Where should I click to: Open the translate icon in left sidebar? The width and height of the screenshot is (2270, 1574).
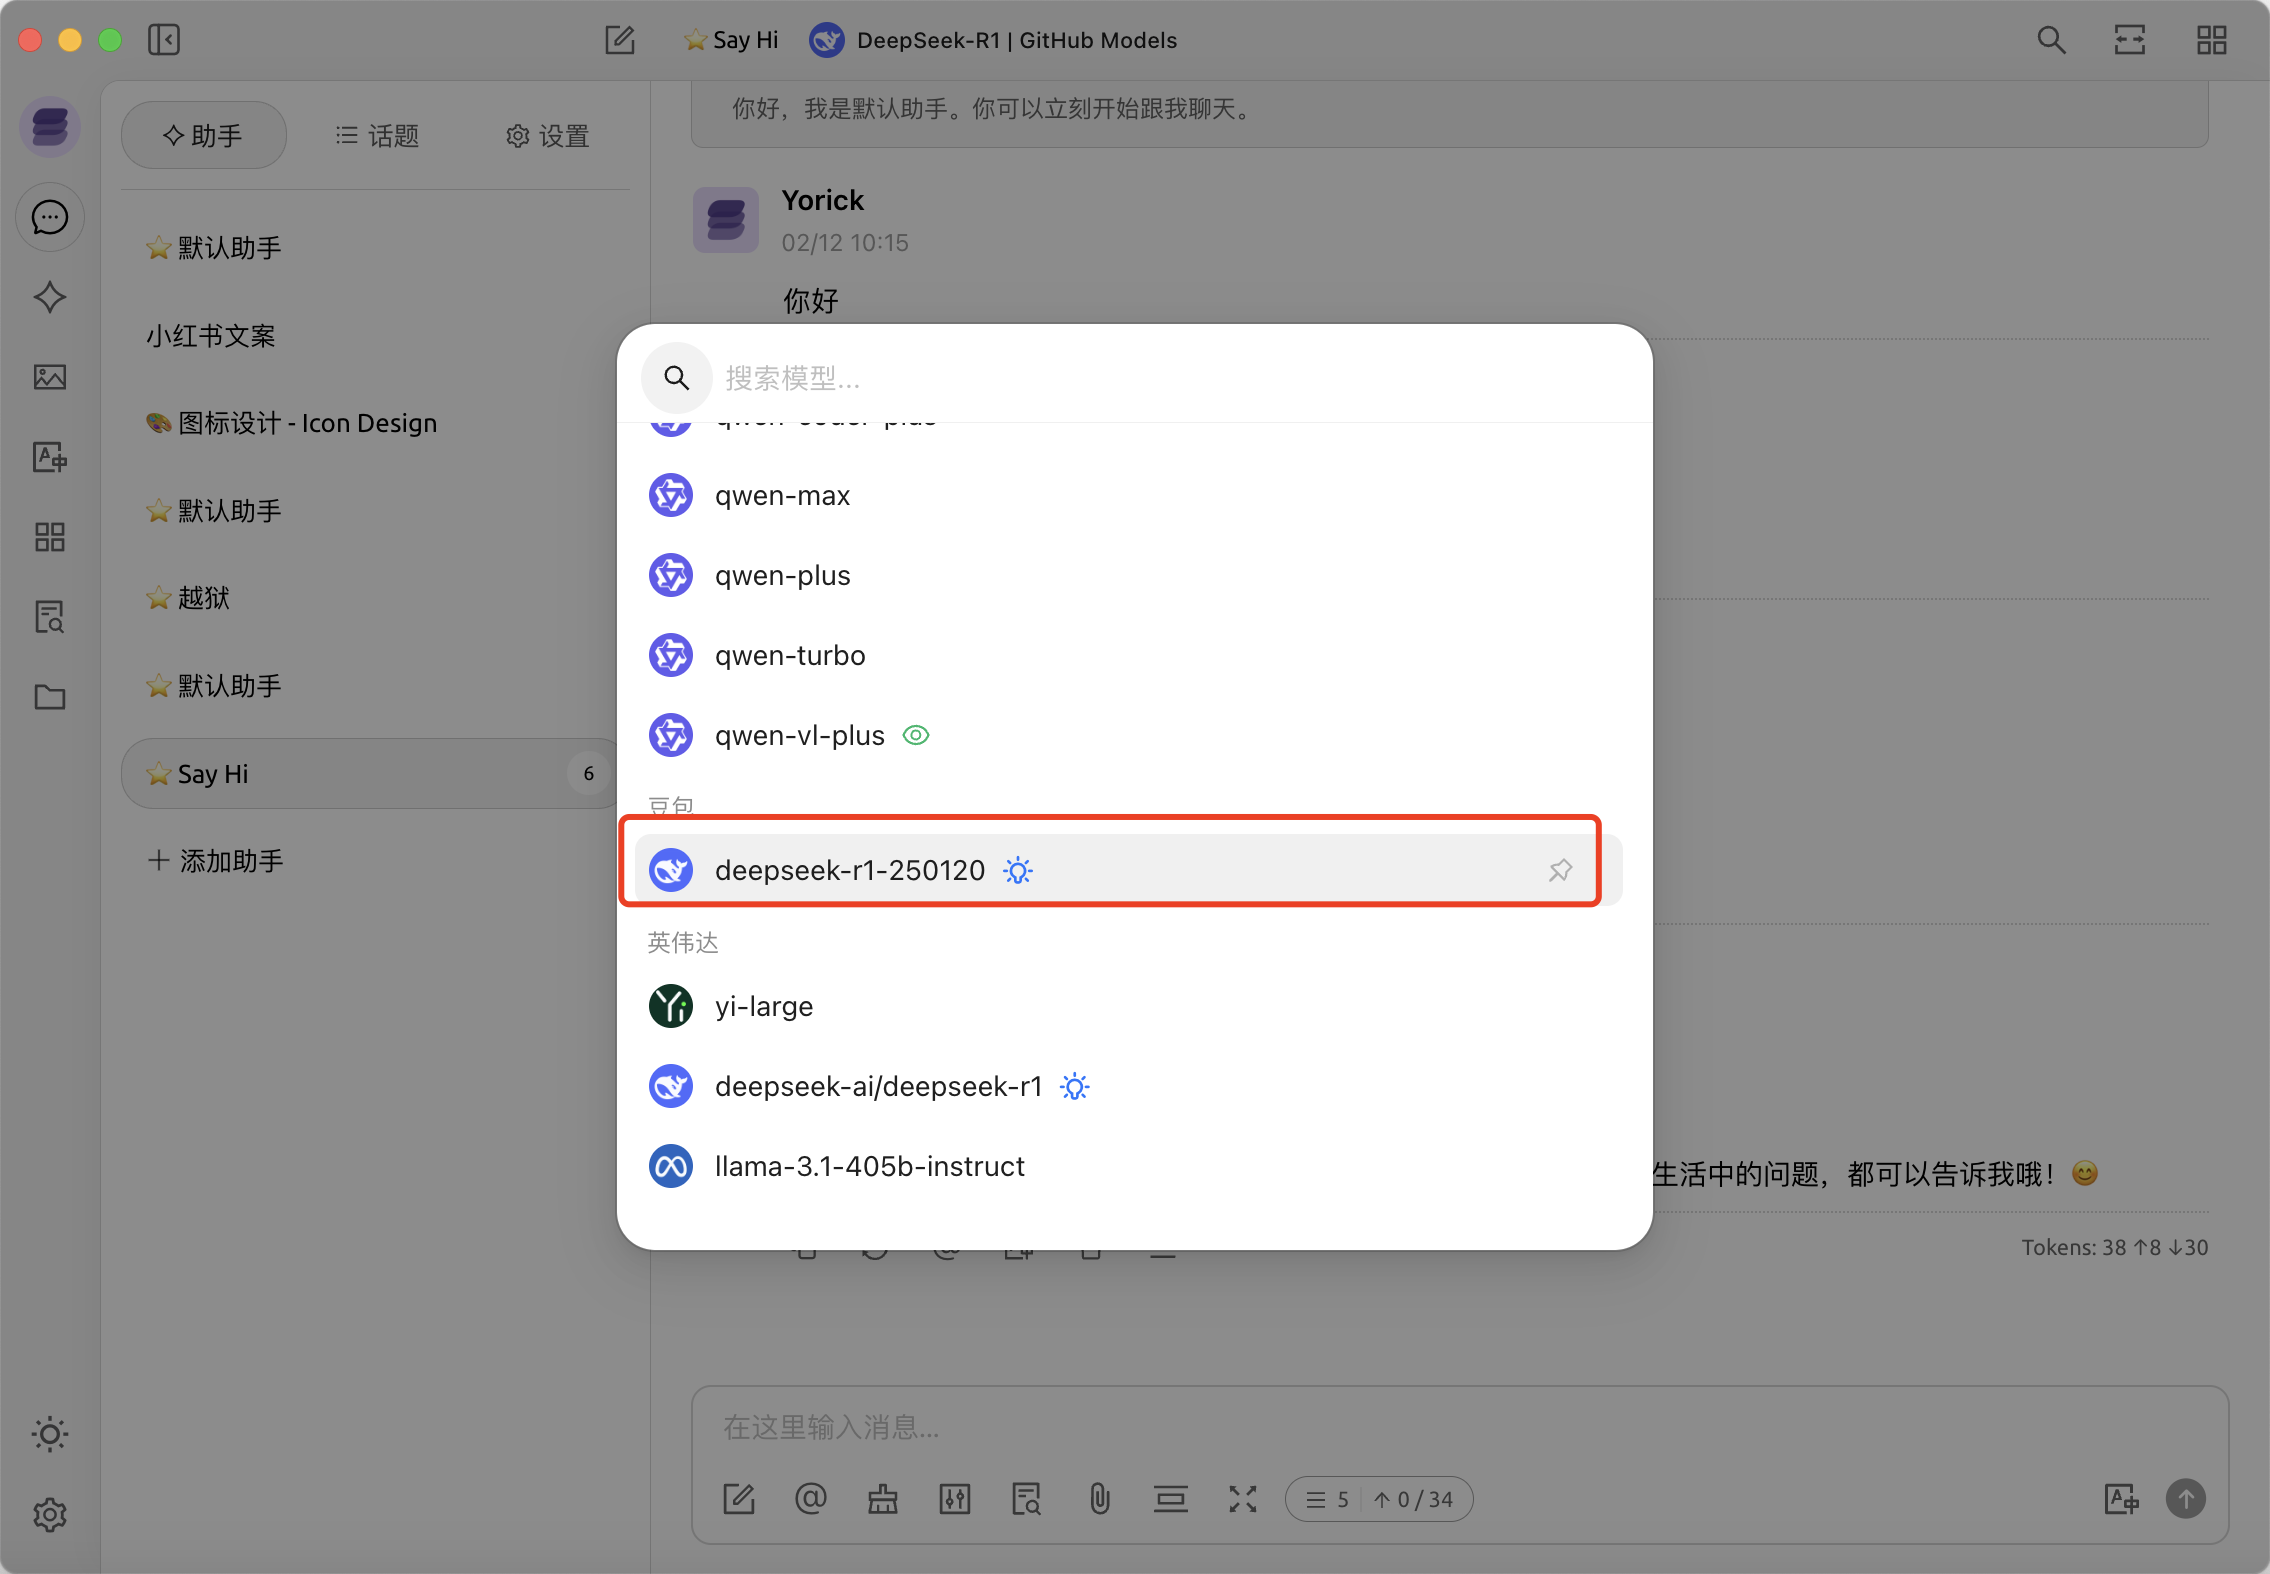50,457
